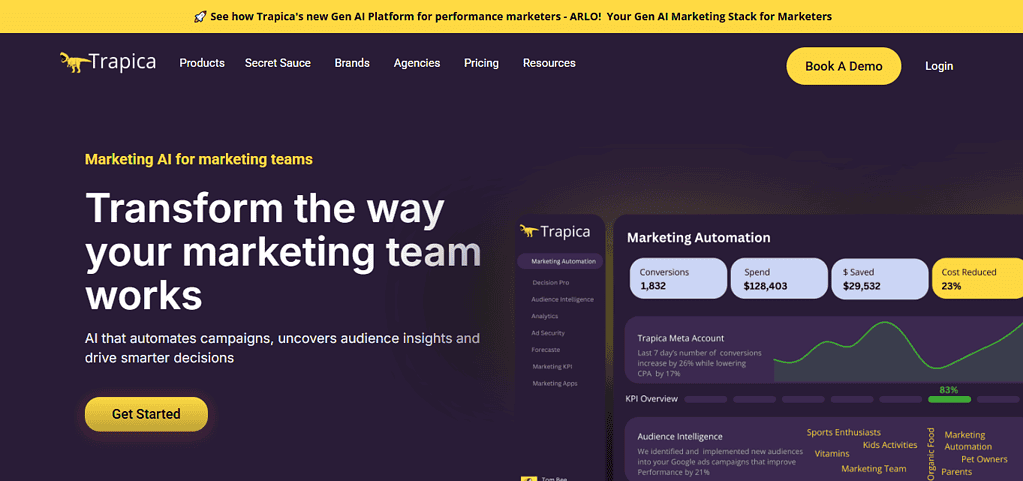1023x481 pixels.
Task: Open the Secret Sauce menu
Action: click(x=278, y=63)
